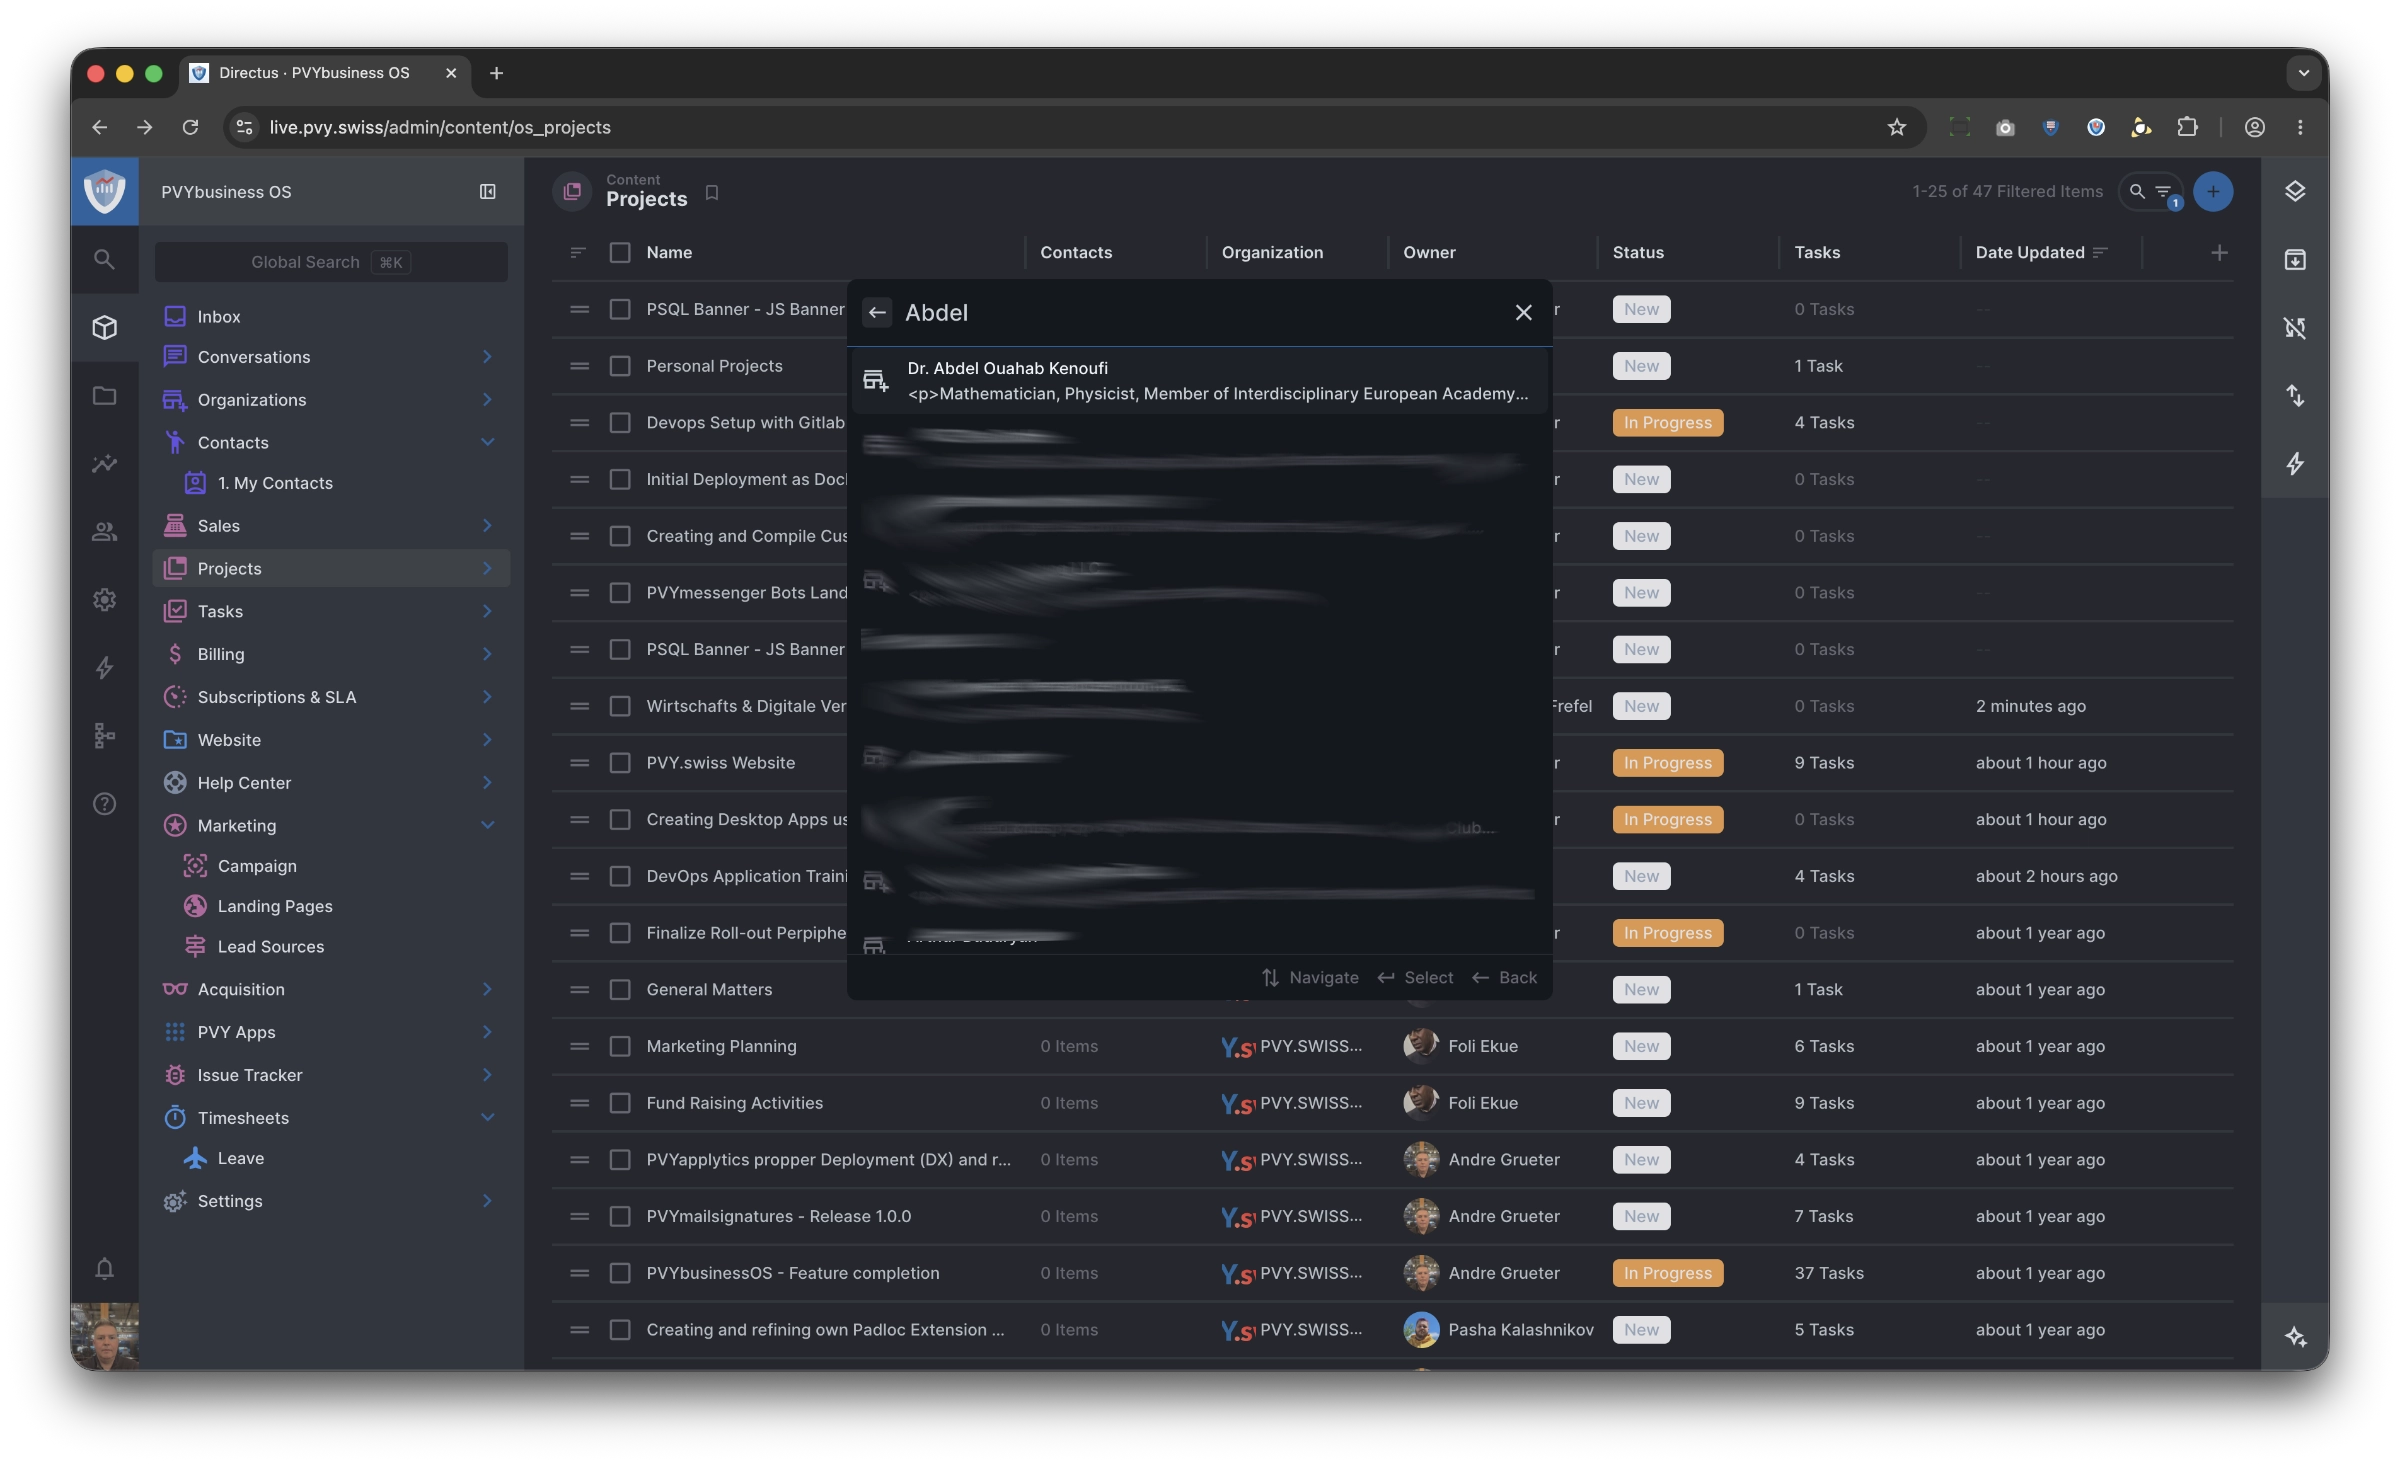Viewport: 2400px width, 1464px height.
Task: Sort by the Name column header
Action: tap(669, 253)
